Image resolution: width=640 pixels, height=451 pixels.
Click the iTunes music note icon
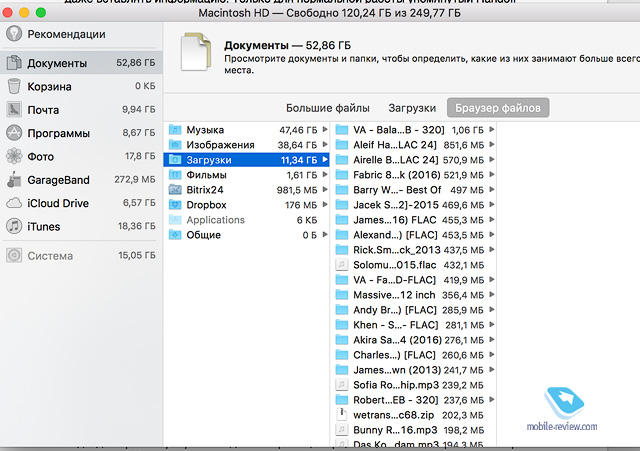tap(14, 226)
